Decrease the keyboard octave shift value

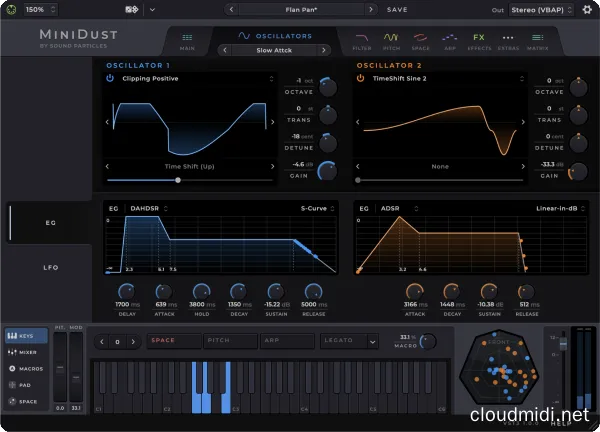[x=102, y=342]
